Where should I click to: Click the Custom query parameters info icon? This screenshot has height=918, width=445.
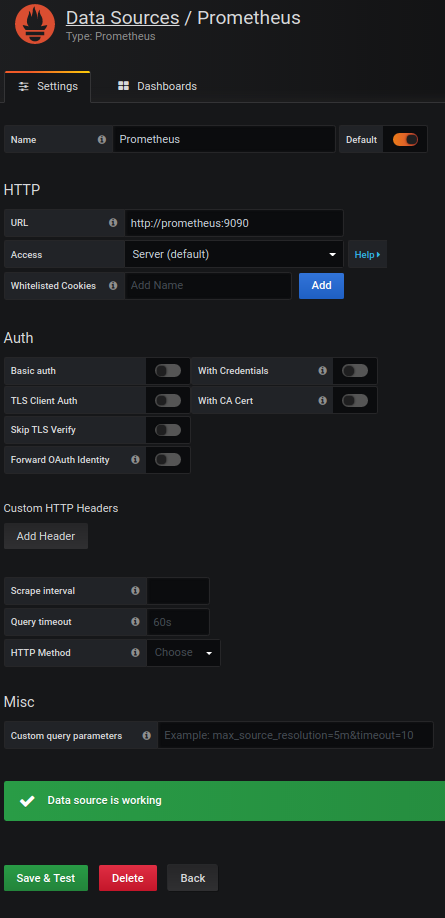pyautogui.click(x=146, y=735)
